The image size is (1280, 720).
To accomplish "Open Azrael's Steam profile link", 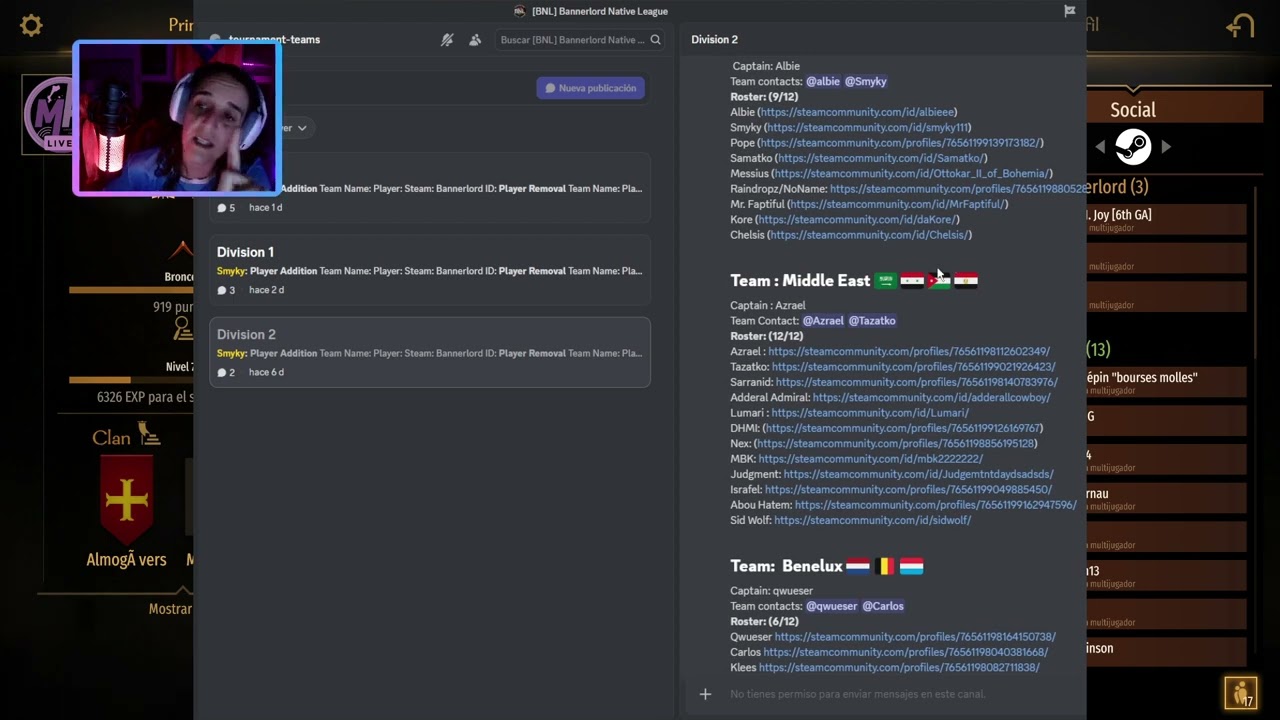I will (x=909, y=351).
